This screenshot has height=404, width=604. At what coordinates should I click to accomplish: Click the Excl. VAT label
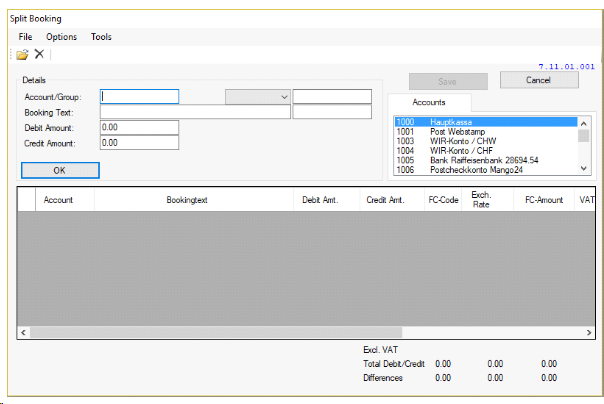click(380, 350)
